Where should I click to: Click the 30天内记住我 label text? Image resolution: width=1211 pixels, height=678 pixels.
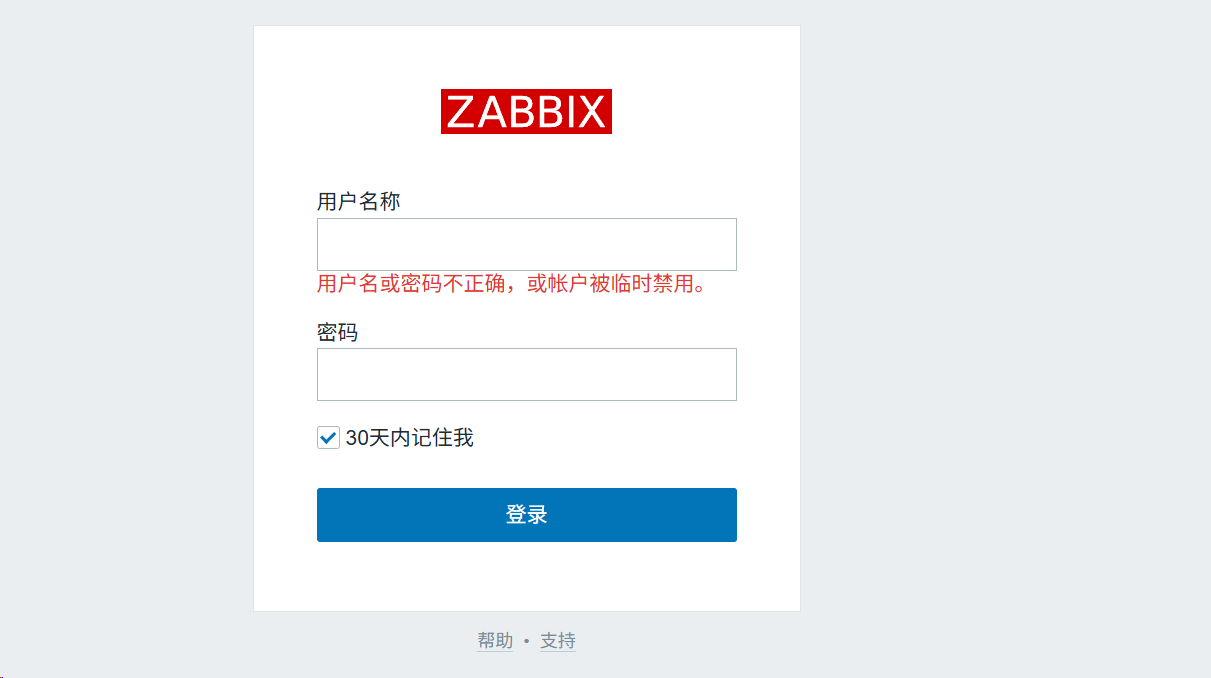coord(409,438)
